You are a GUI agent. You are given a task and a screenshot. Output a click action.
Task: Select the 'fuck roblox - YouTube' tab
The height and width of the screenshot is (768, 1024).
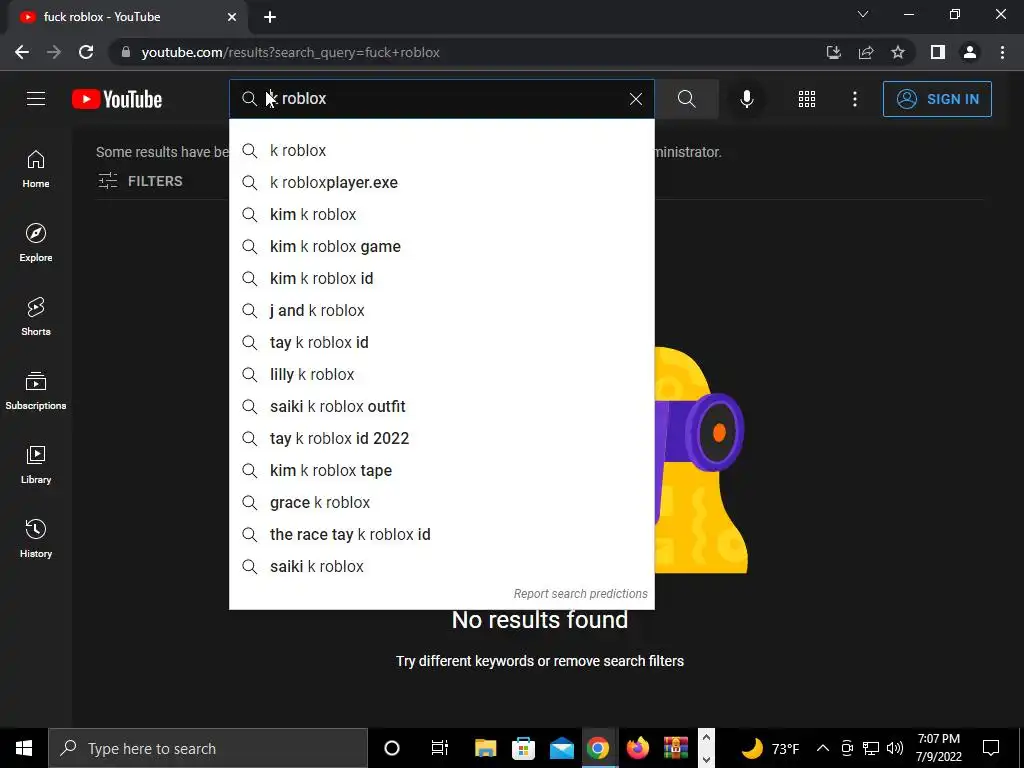click(127, 17)
